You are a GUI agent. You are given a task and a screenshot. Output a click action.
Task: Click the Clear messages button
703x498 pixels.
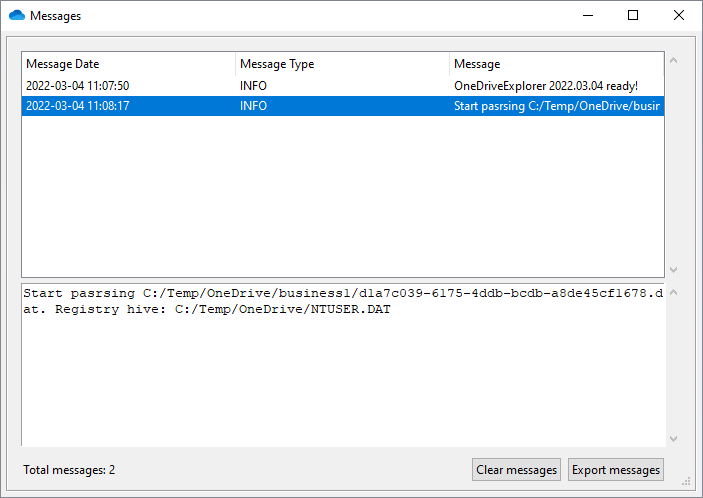pos(516,469)
